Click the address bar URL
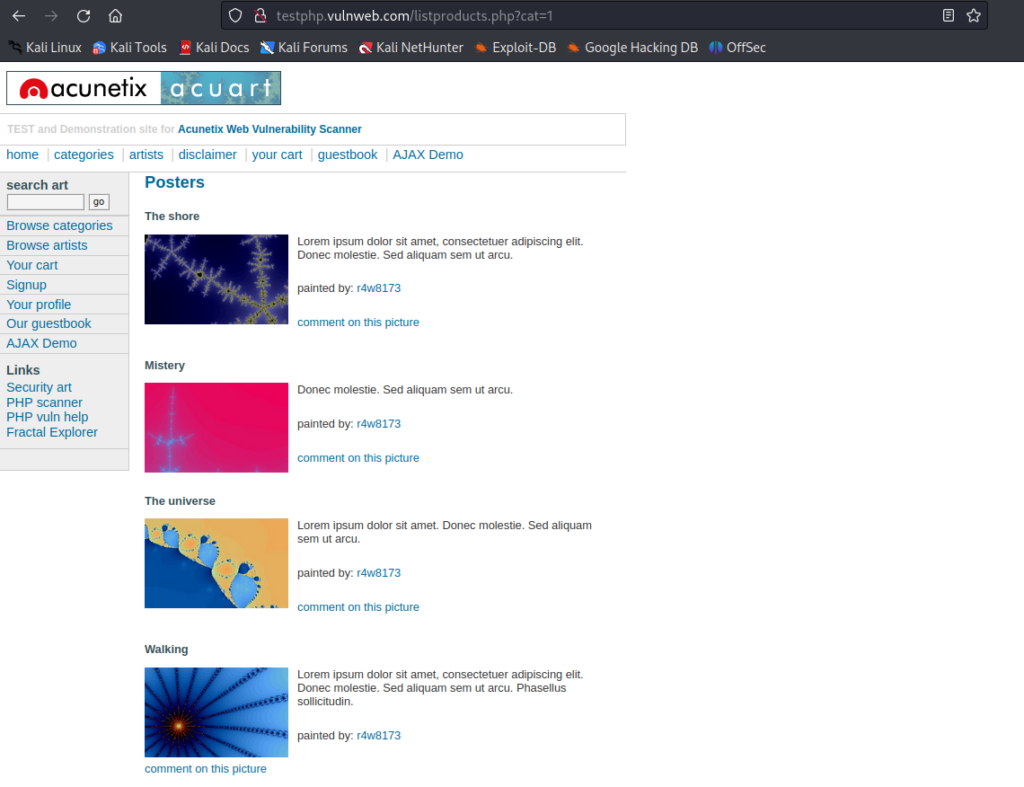The height and width of the screenshot is (787, 1024). 414,16
